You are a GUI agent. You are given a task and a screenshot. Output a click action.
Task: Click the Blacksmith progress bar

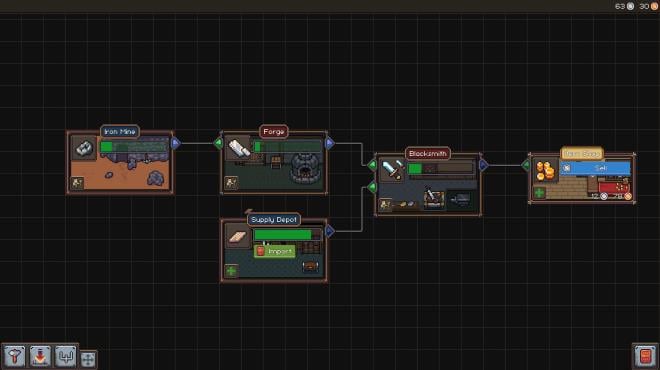(441, 168)
